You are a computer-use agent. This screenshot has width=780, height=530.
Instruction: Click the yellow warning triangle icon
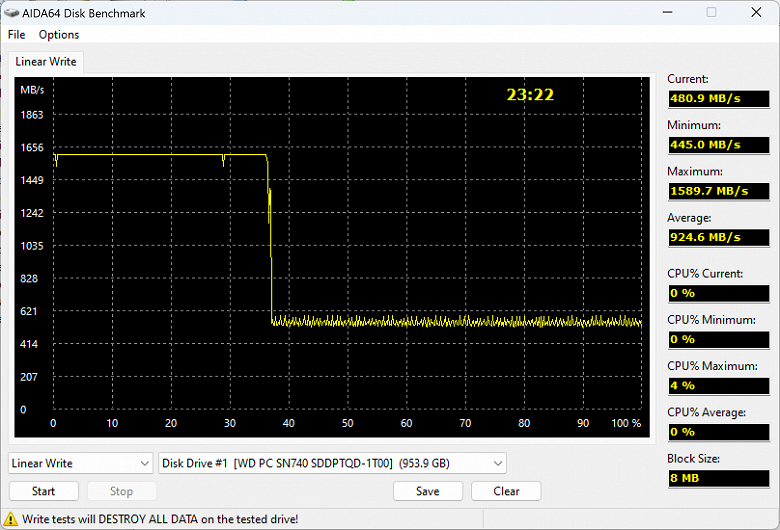click(10, 519)
